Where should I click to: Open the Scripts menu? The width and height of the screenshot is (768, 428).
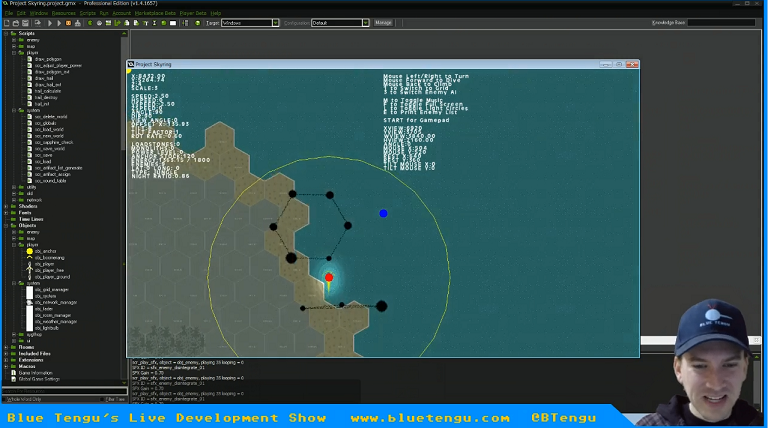click(88, 13)
